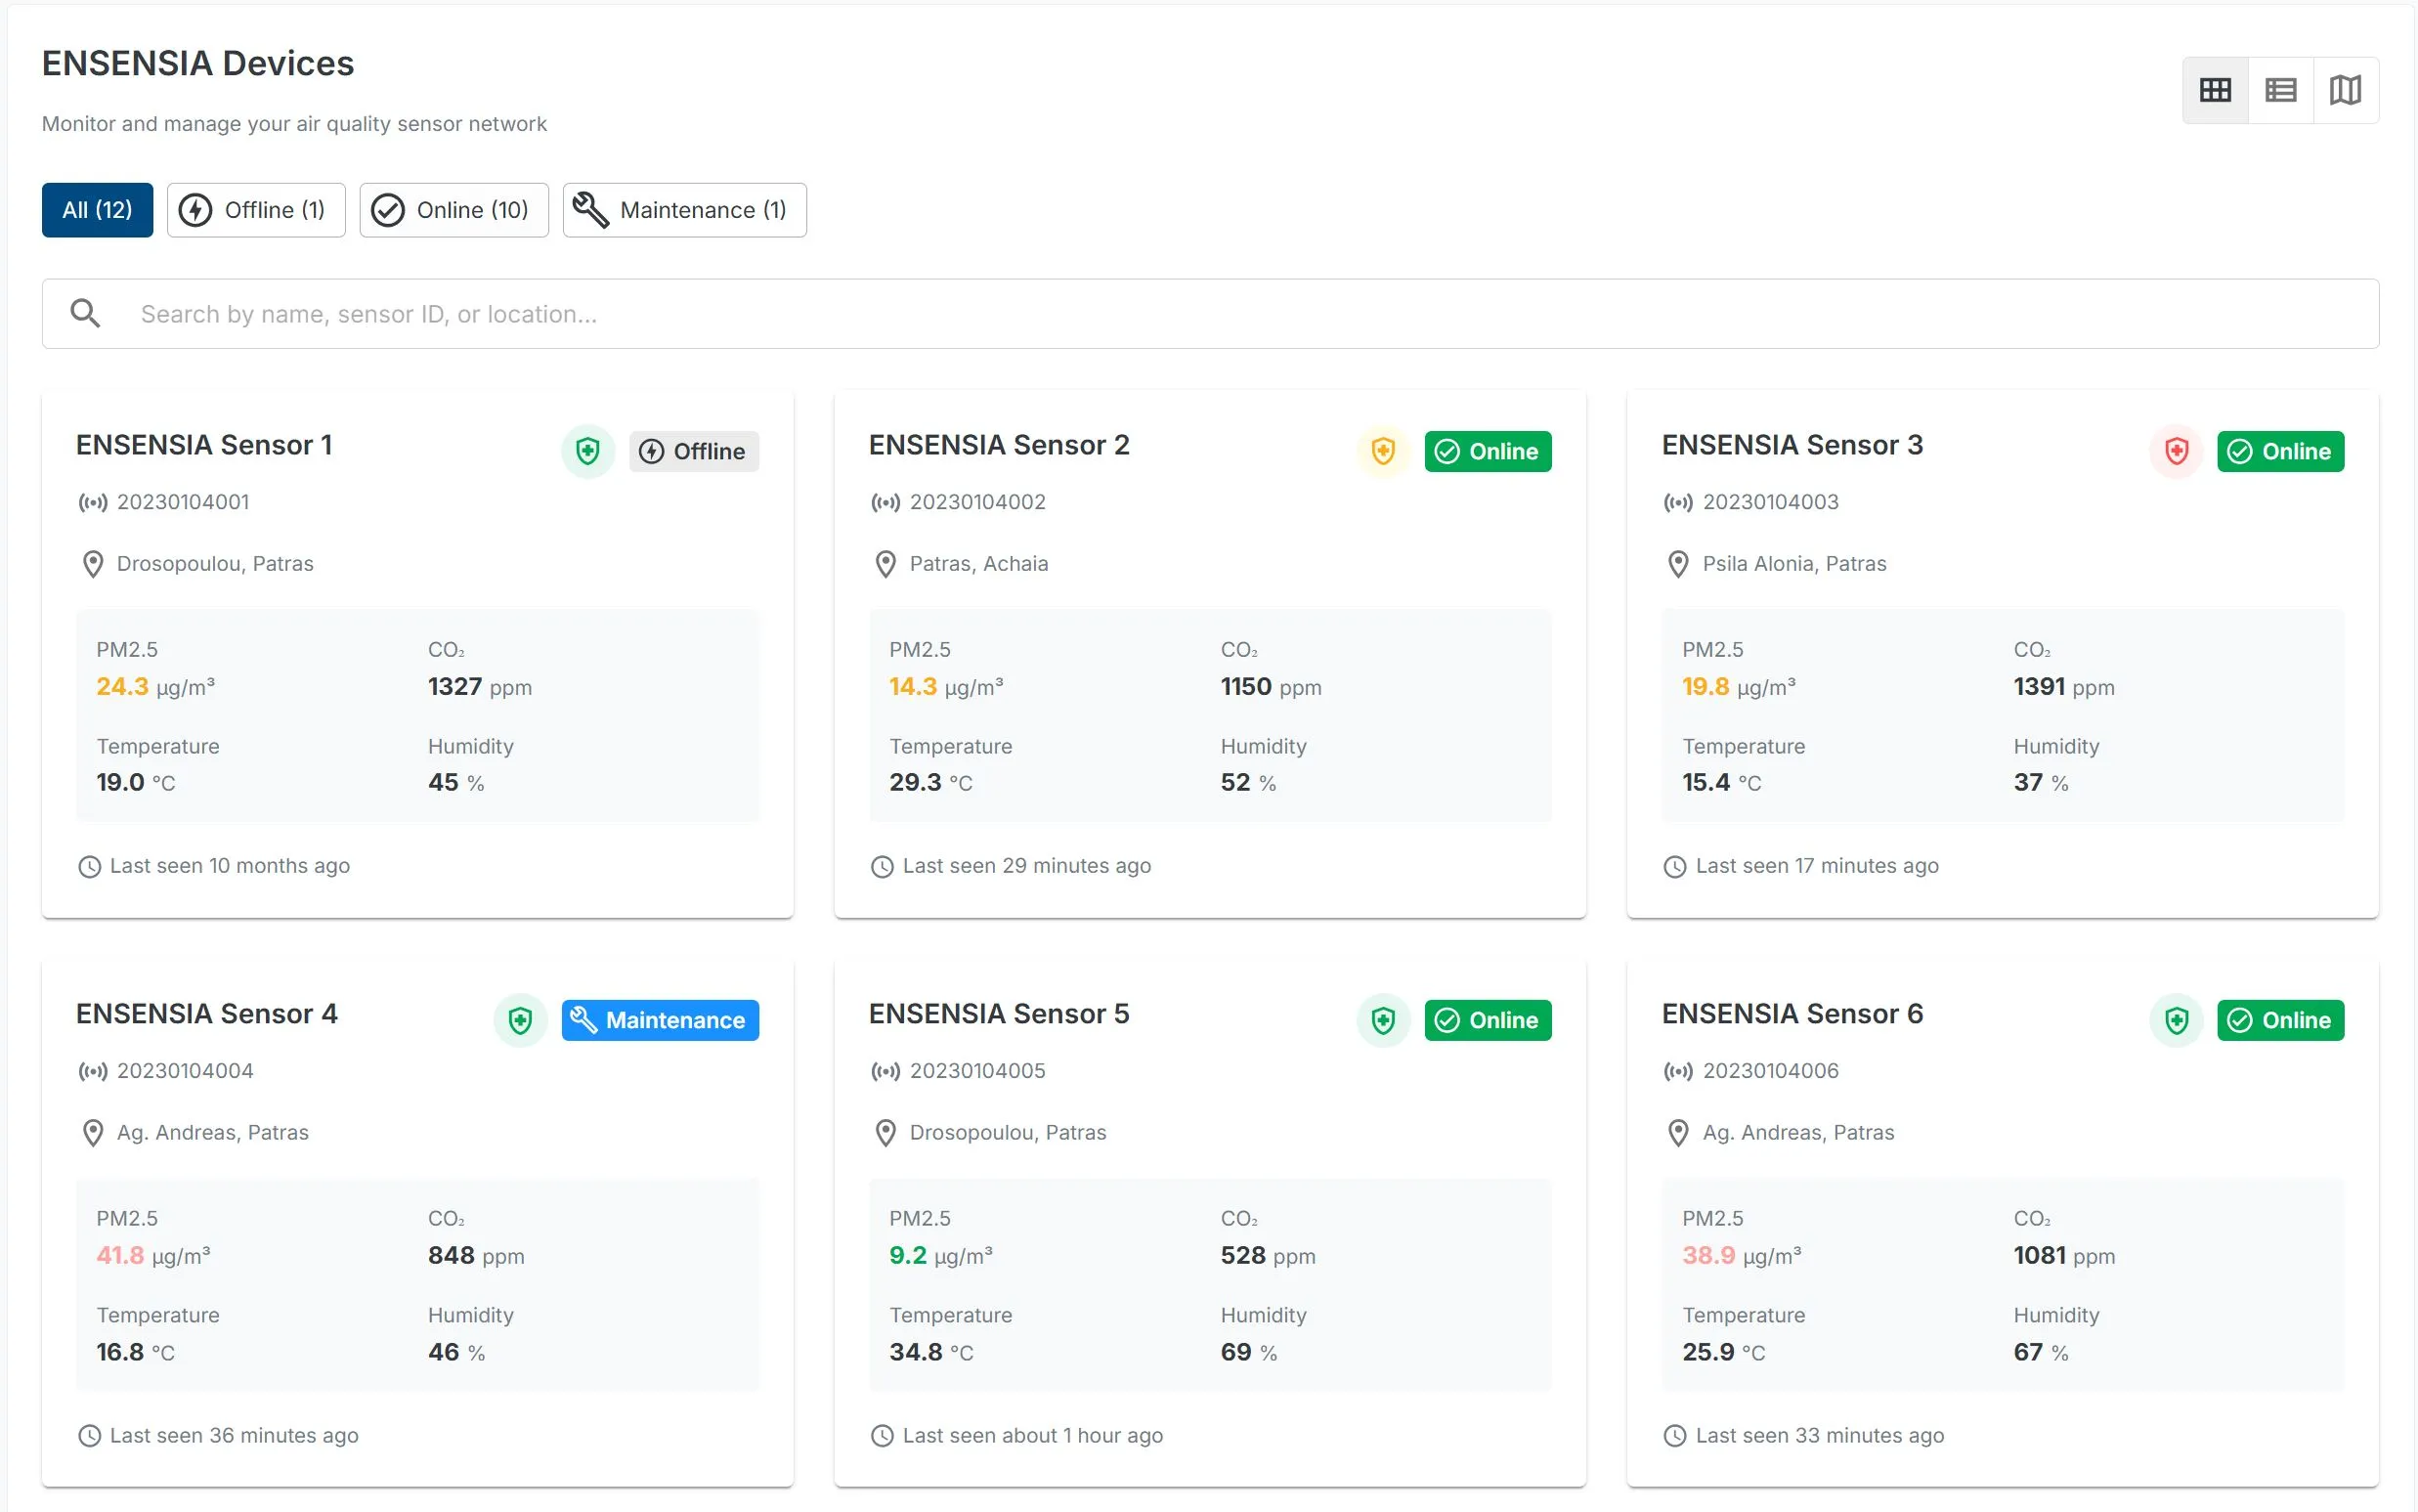Show only Maintenance devices
Image resolution: width=2418 pixels, height=1512 pixels.
[684, 210]
